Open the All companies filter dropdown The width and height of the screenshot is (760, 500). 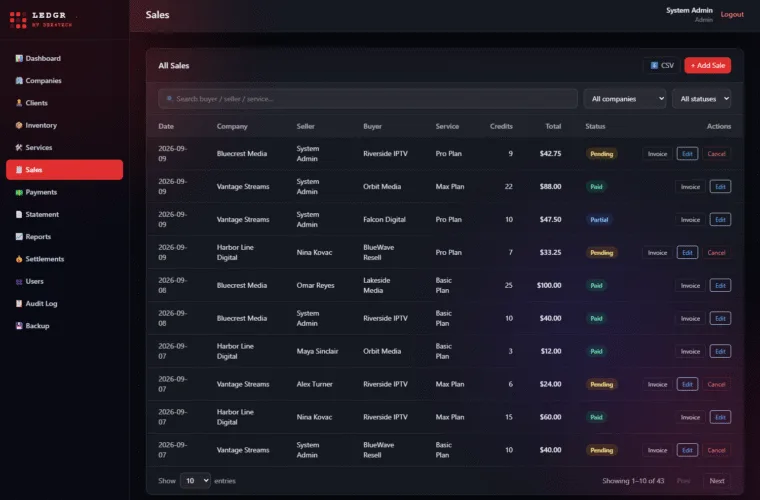pyautogui.click(x=625, y=99)
